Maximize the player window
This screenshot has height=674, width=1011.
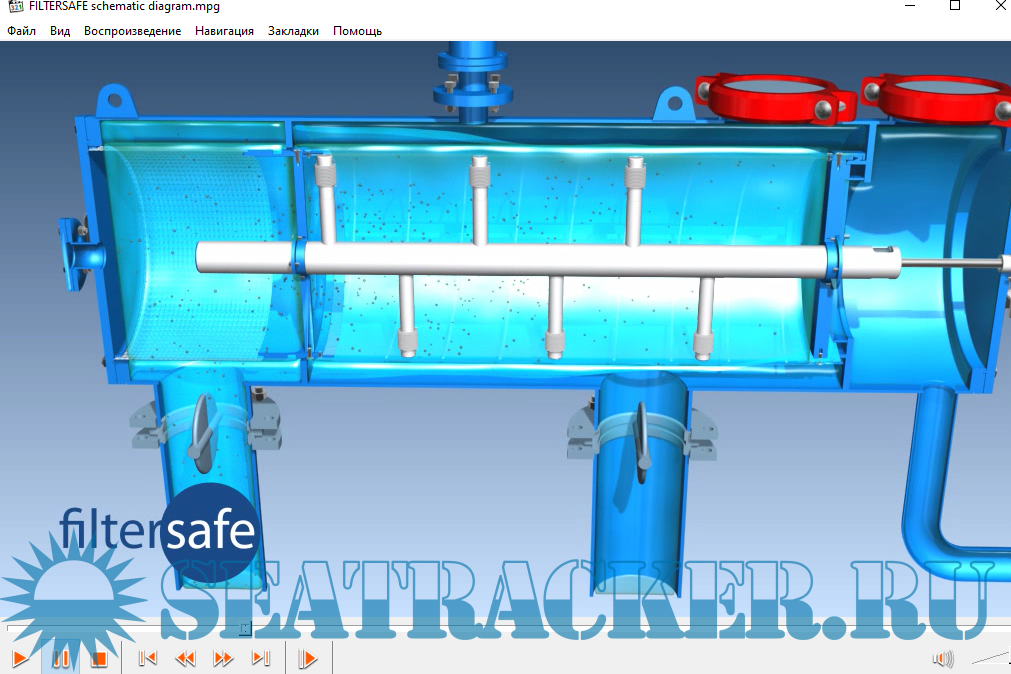click(x=954, y=6)
